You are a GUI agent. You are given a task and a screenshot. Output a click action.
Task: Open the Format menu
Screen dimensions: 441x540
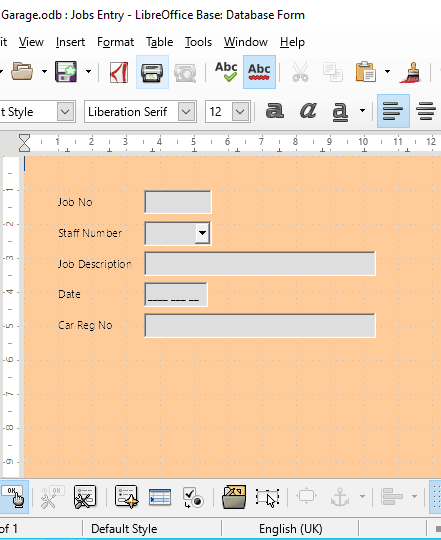click(x=115, y=42)
